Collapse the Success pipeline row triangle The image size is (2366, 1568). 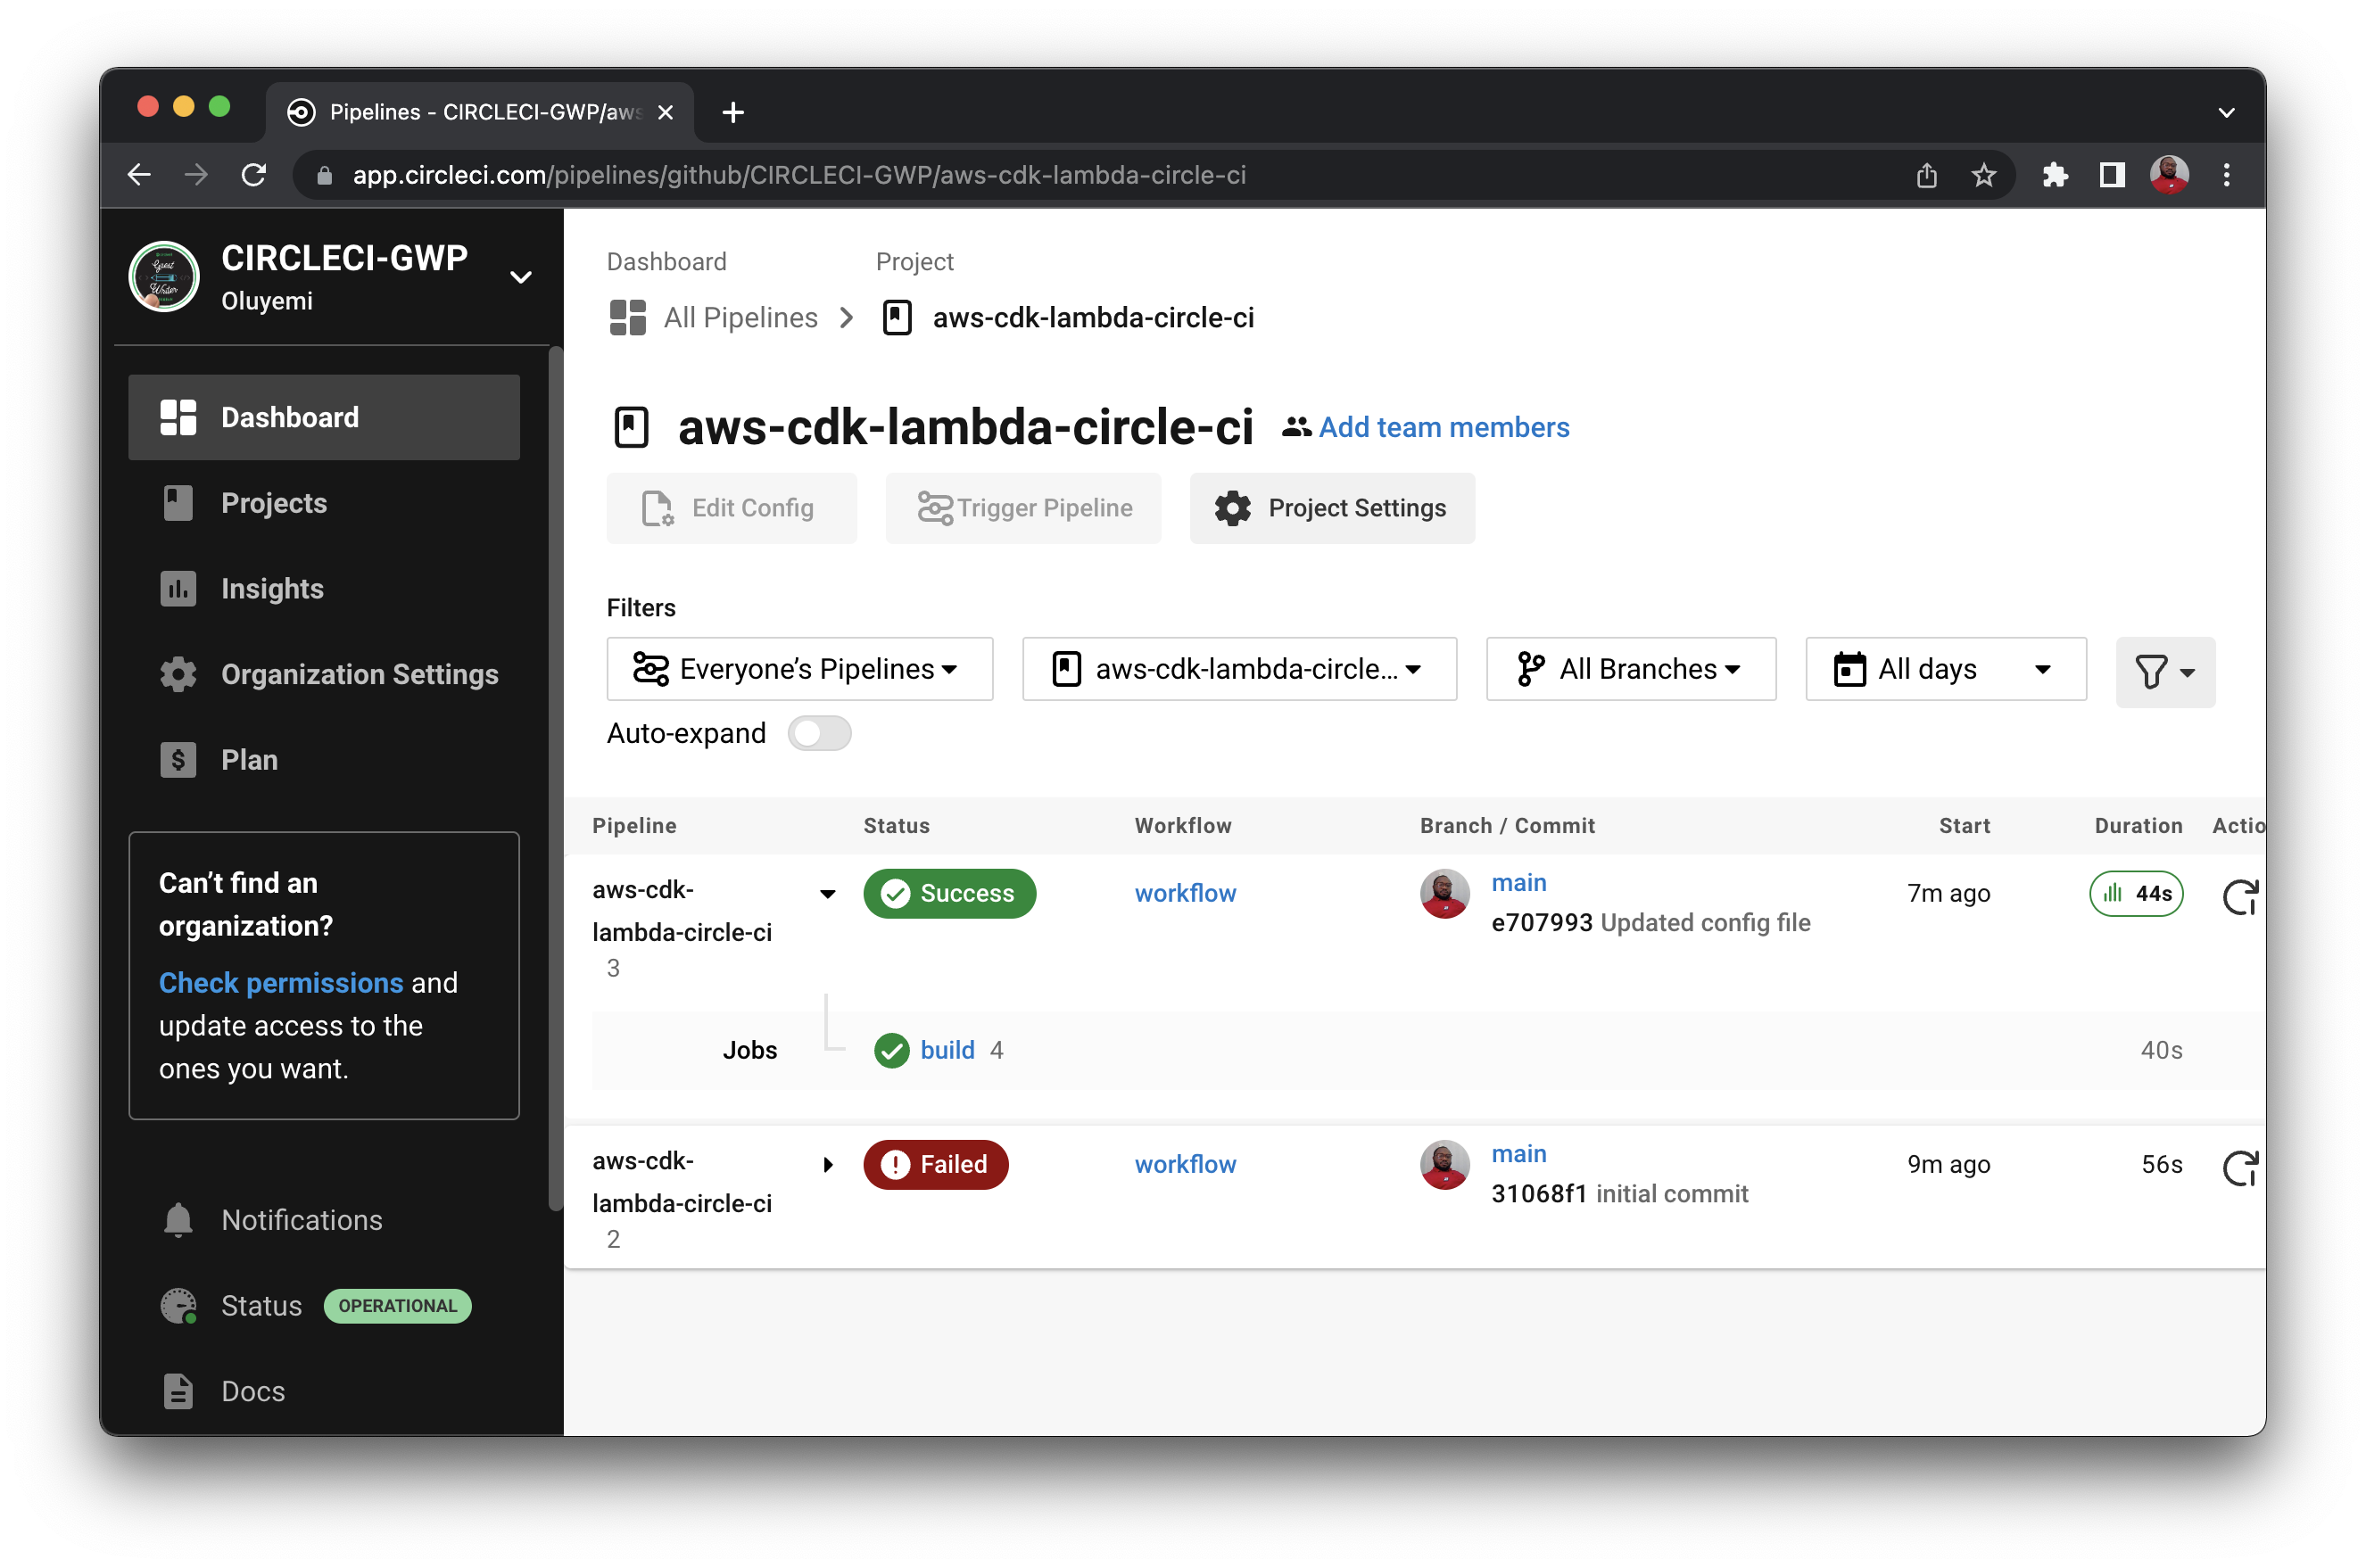tap(828, 894)
